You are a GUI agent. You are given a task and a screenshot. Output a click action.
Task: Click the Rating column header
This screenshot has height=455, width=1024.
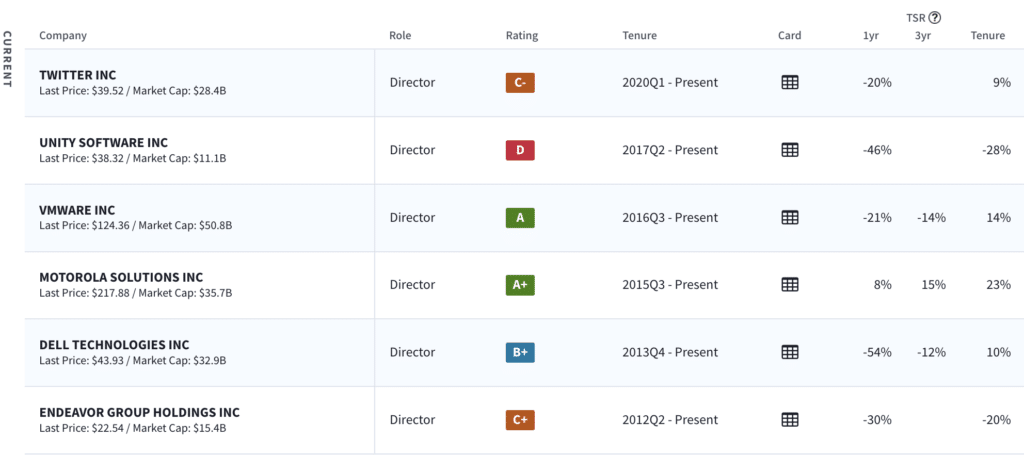point(522,35)
